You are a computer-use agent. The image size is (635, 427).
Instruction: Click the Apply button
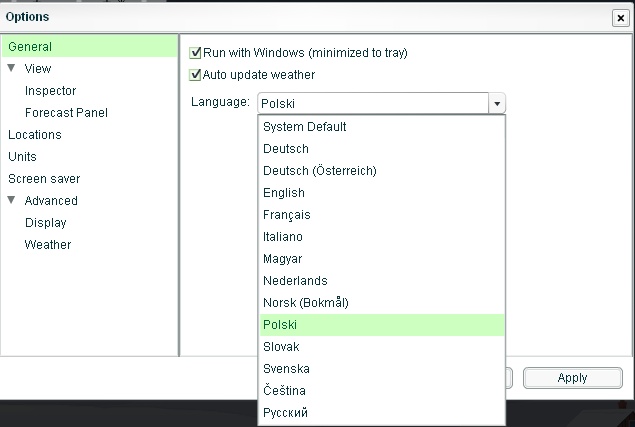[572, 378]
